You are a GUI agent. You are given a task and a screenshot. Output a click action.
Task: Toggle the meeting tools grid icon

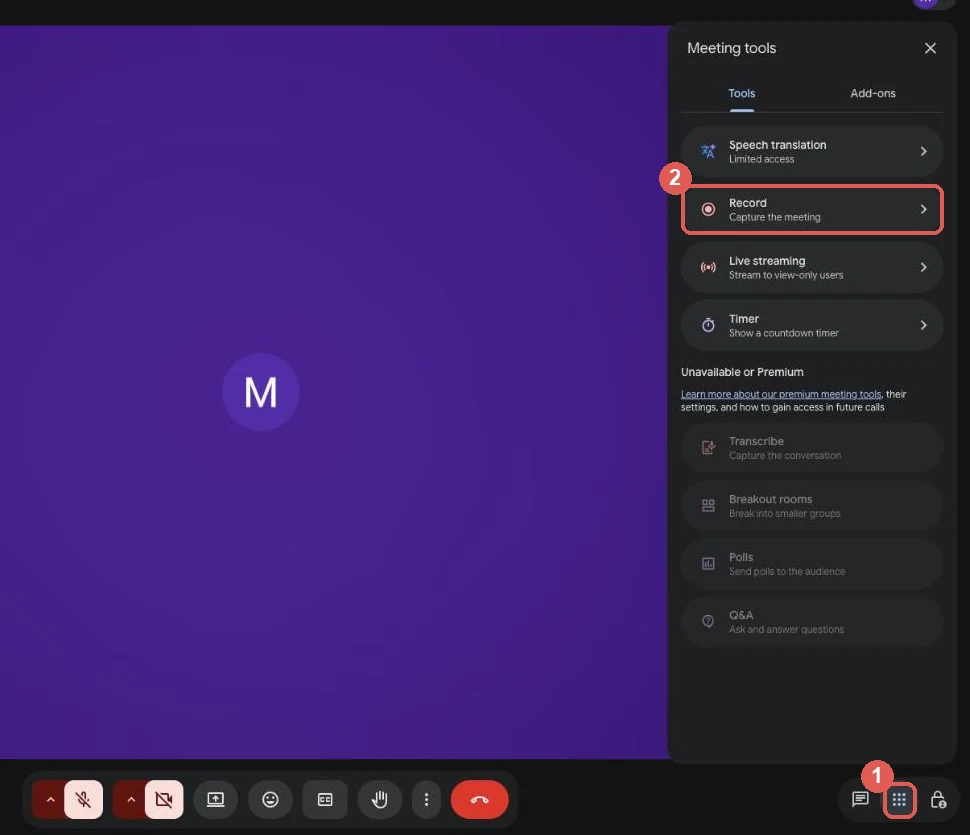(x=899, y=799)
